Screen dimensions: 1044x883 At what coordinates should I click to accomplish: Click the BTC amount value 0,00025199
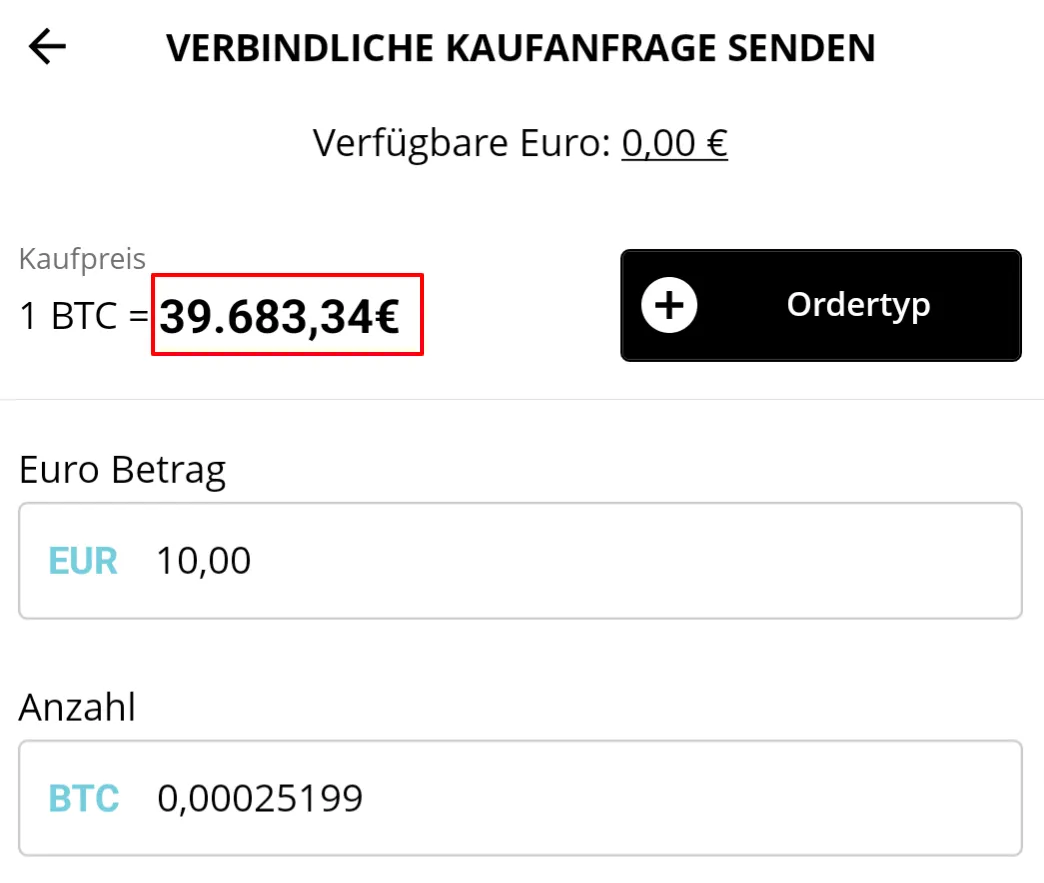[260, 798]
